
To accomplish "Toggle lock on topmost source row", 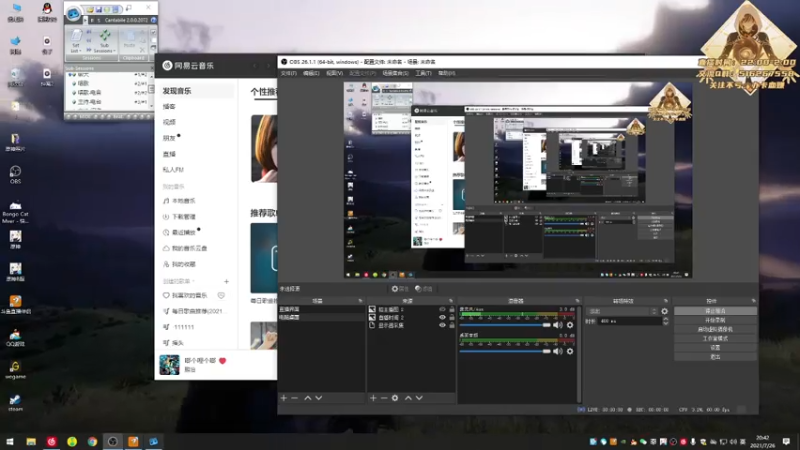I will (x=452, y=309).
